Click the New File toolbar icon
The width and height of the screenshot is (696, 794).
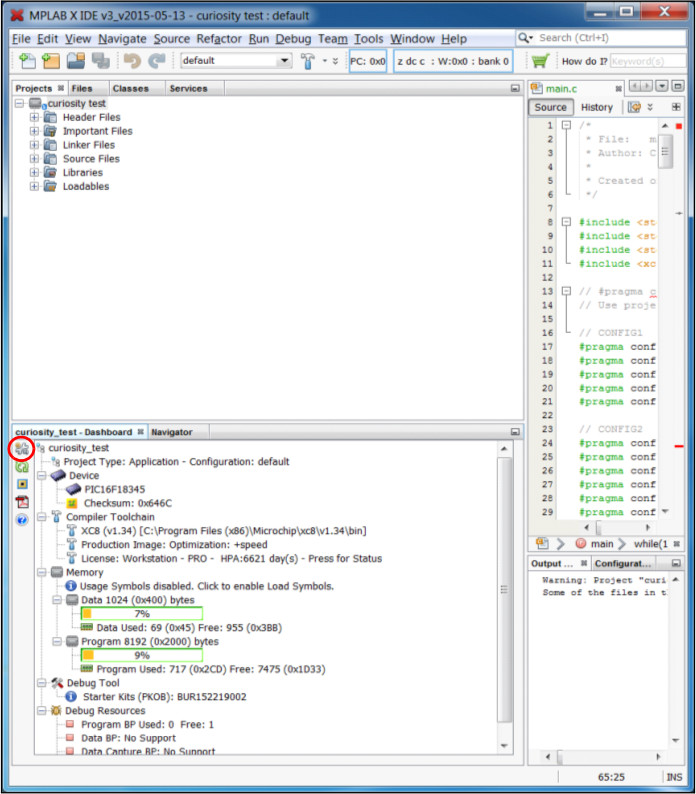click(27, 61)
